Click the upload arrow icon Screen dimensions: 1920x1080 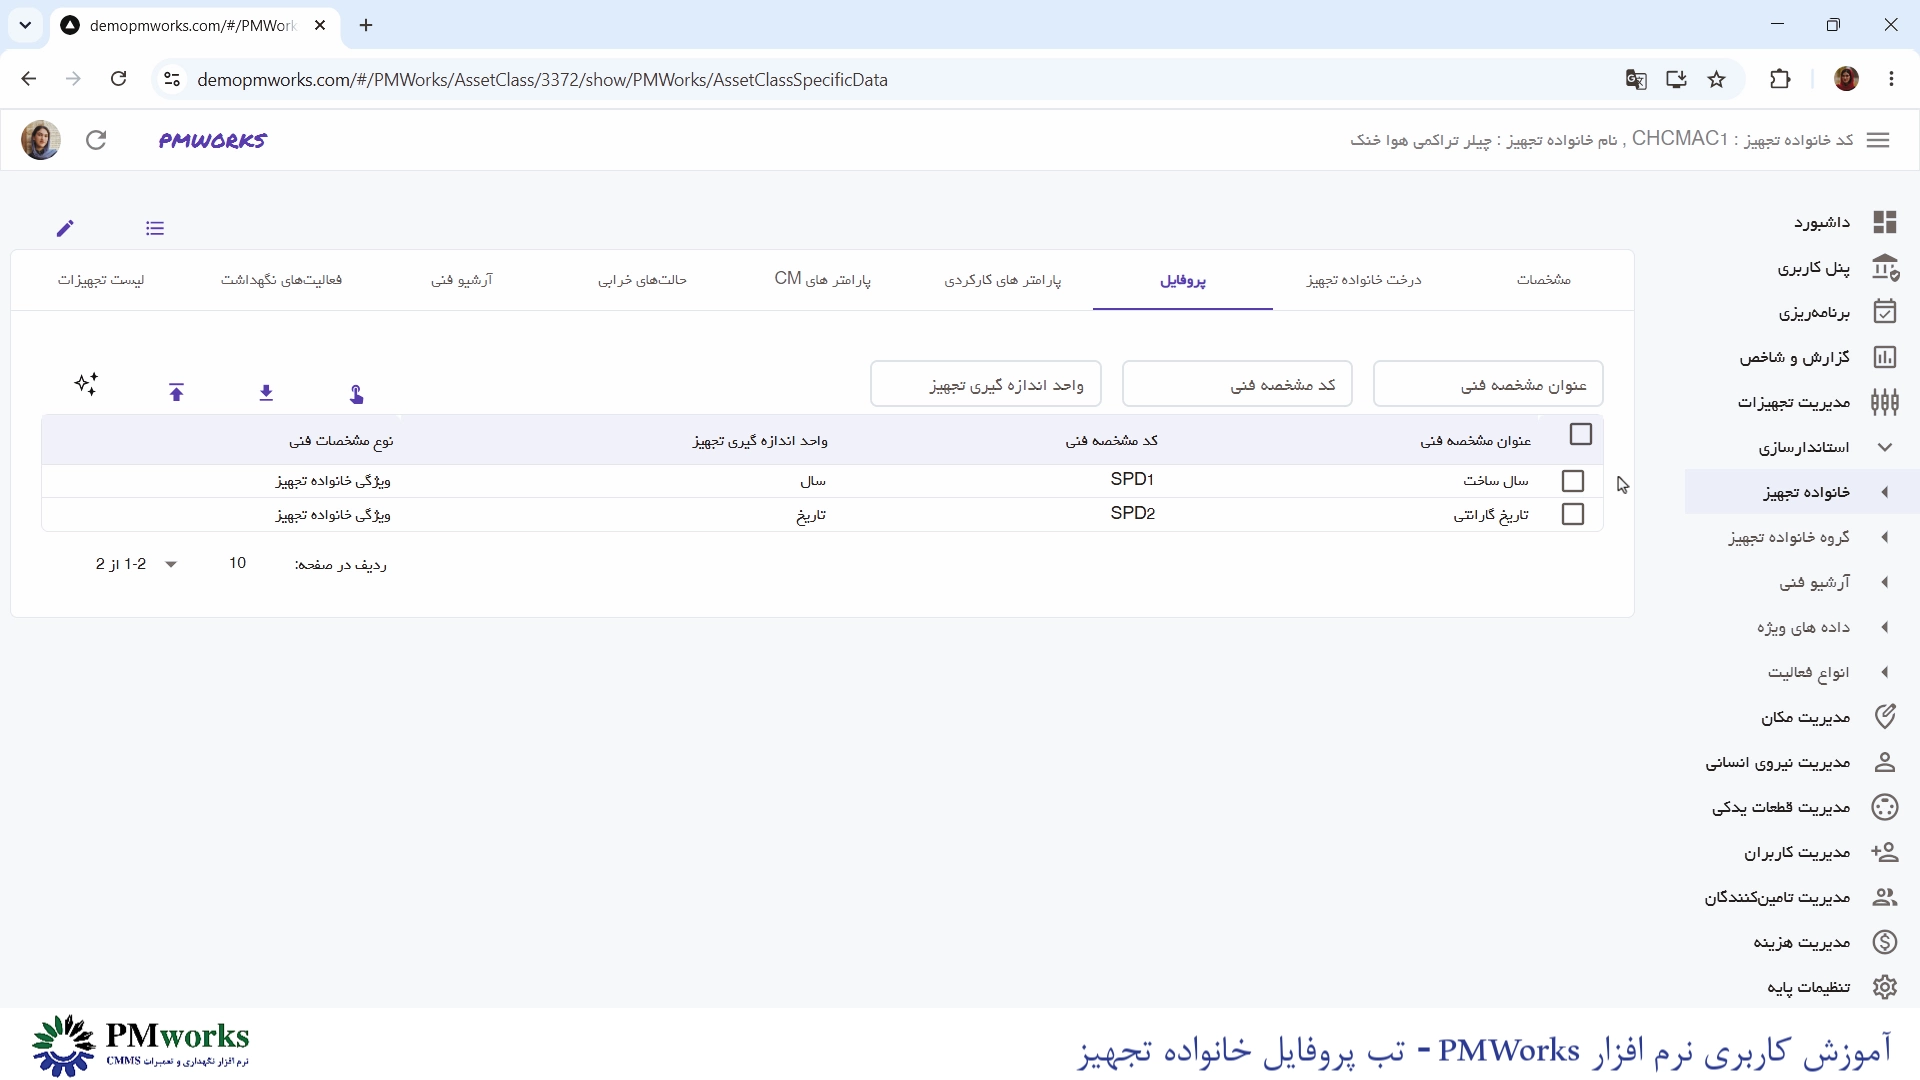coord(177,393)
